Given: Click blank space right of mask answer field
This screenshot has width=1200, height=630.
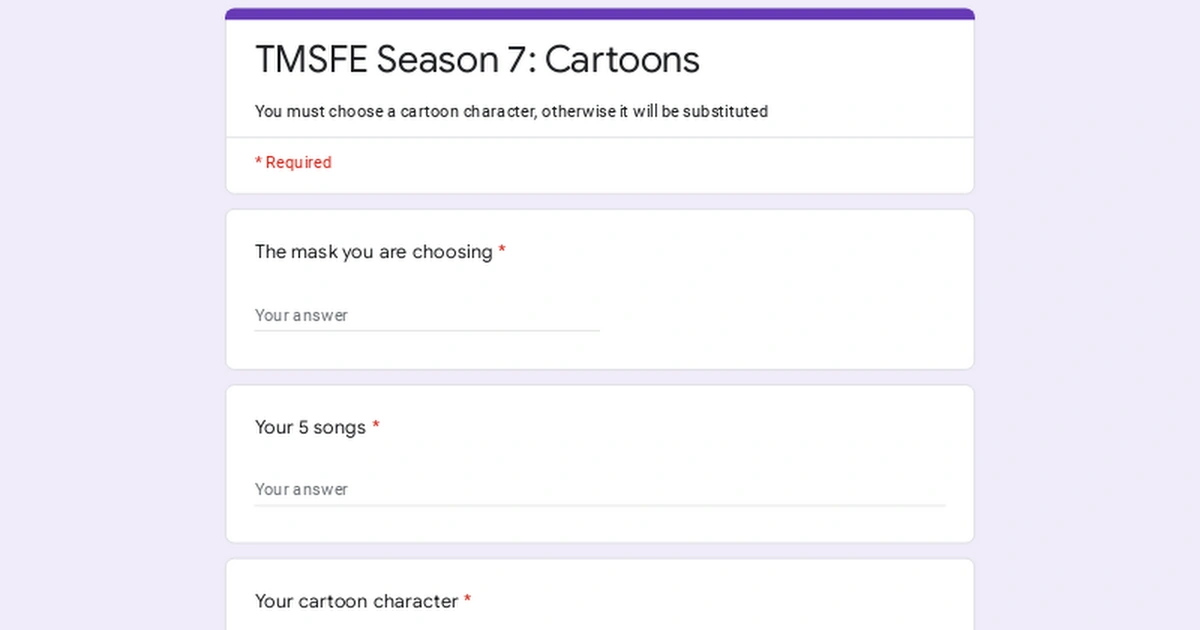Looking at the screenshot, I should click(x=780, y=315).
